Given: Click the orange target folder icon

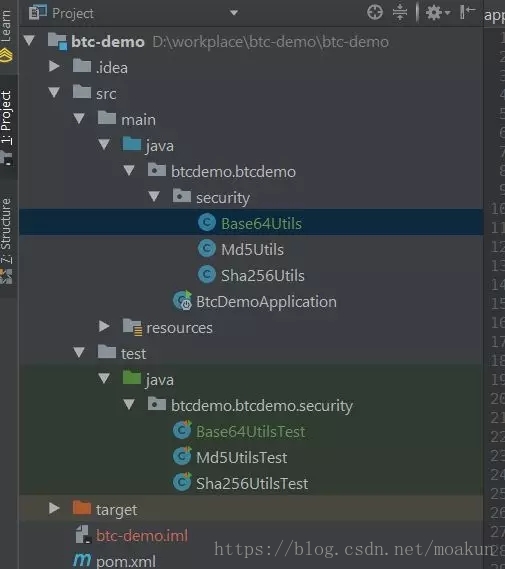Looking at the screenshot, I should pyautogui.click(x=82, y=508).
